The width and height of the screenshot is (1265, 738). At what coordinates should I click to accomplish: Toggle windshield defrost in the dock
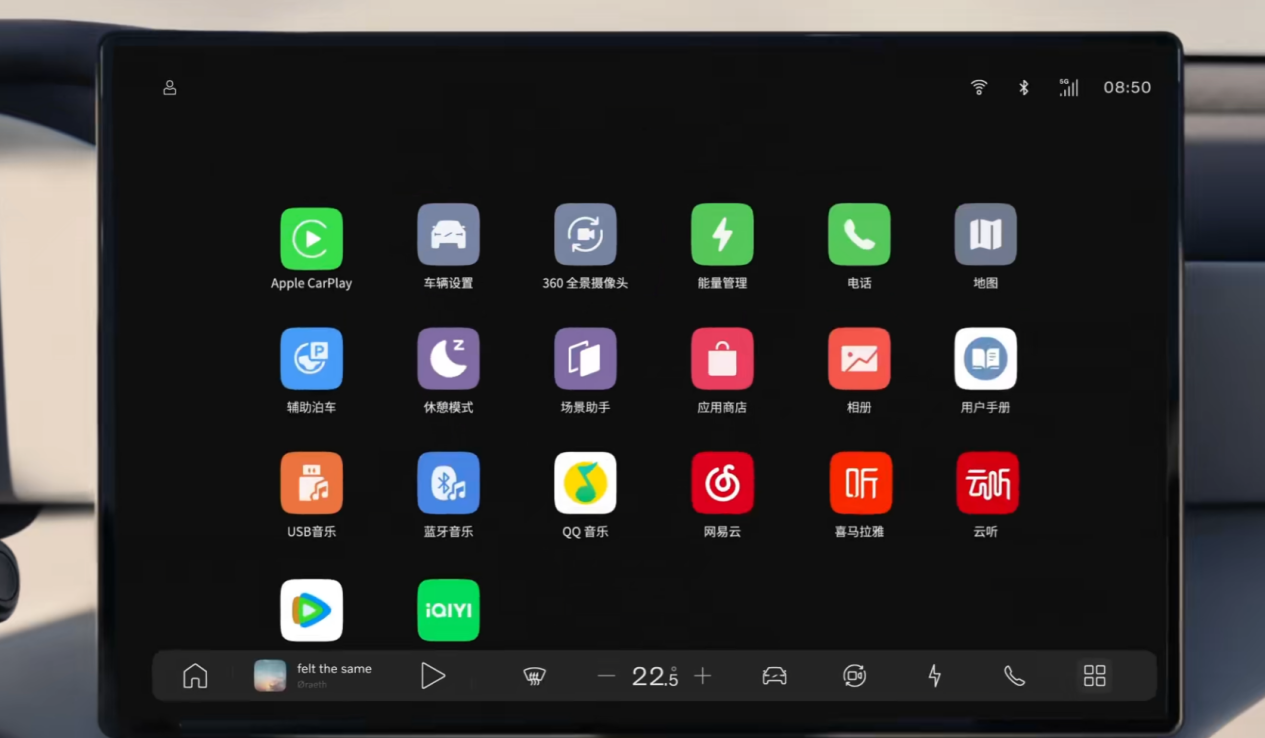pyautogui.click(x=535, y=677)
